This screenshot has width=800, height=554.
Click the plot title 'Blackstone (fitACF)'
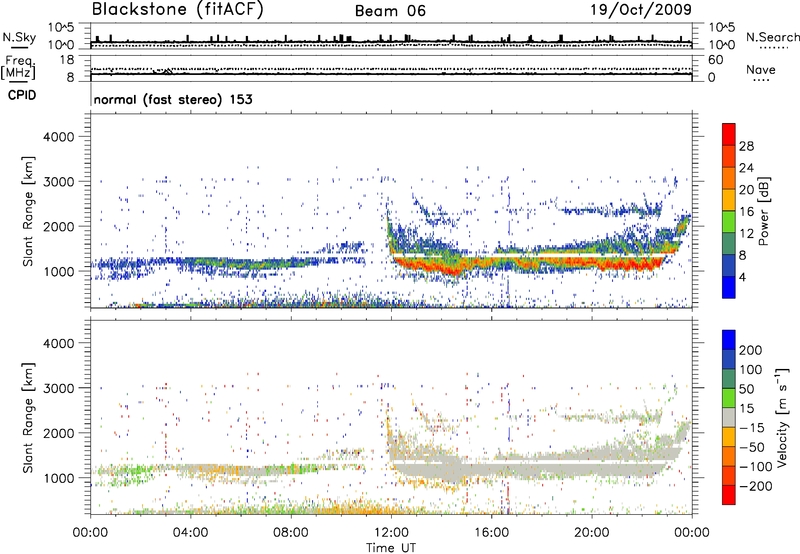point(178,9)
